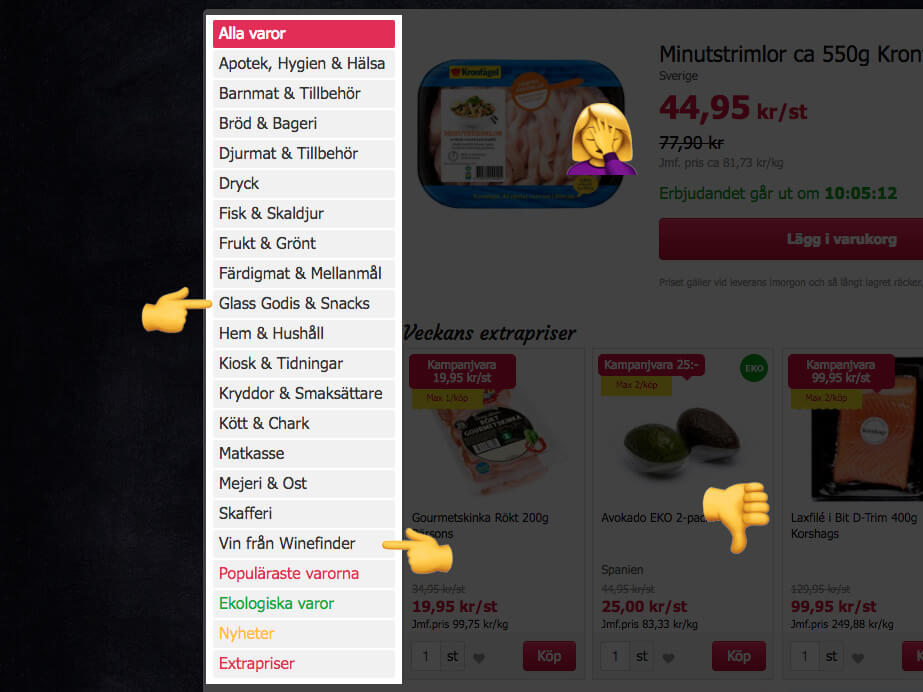Click Köp button for Gourmetskinka
This screenshot has height=692, width=923.
[549, 656]
